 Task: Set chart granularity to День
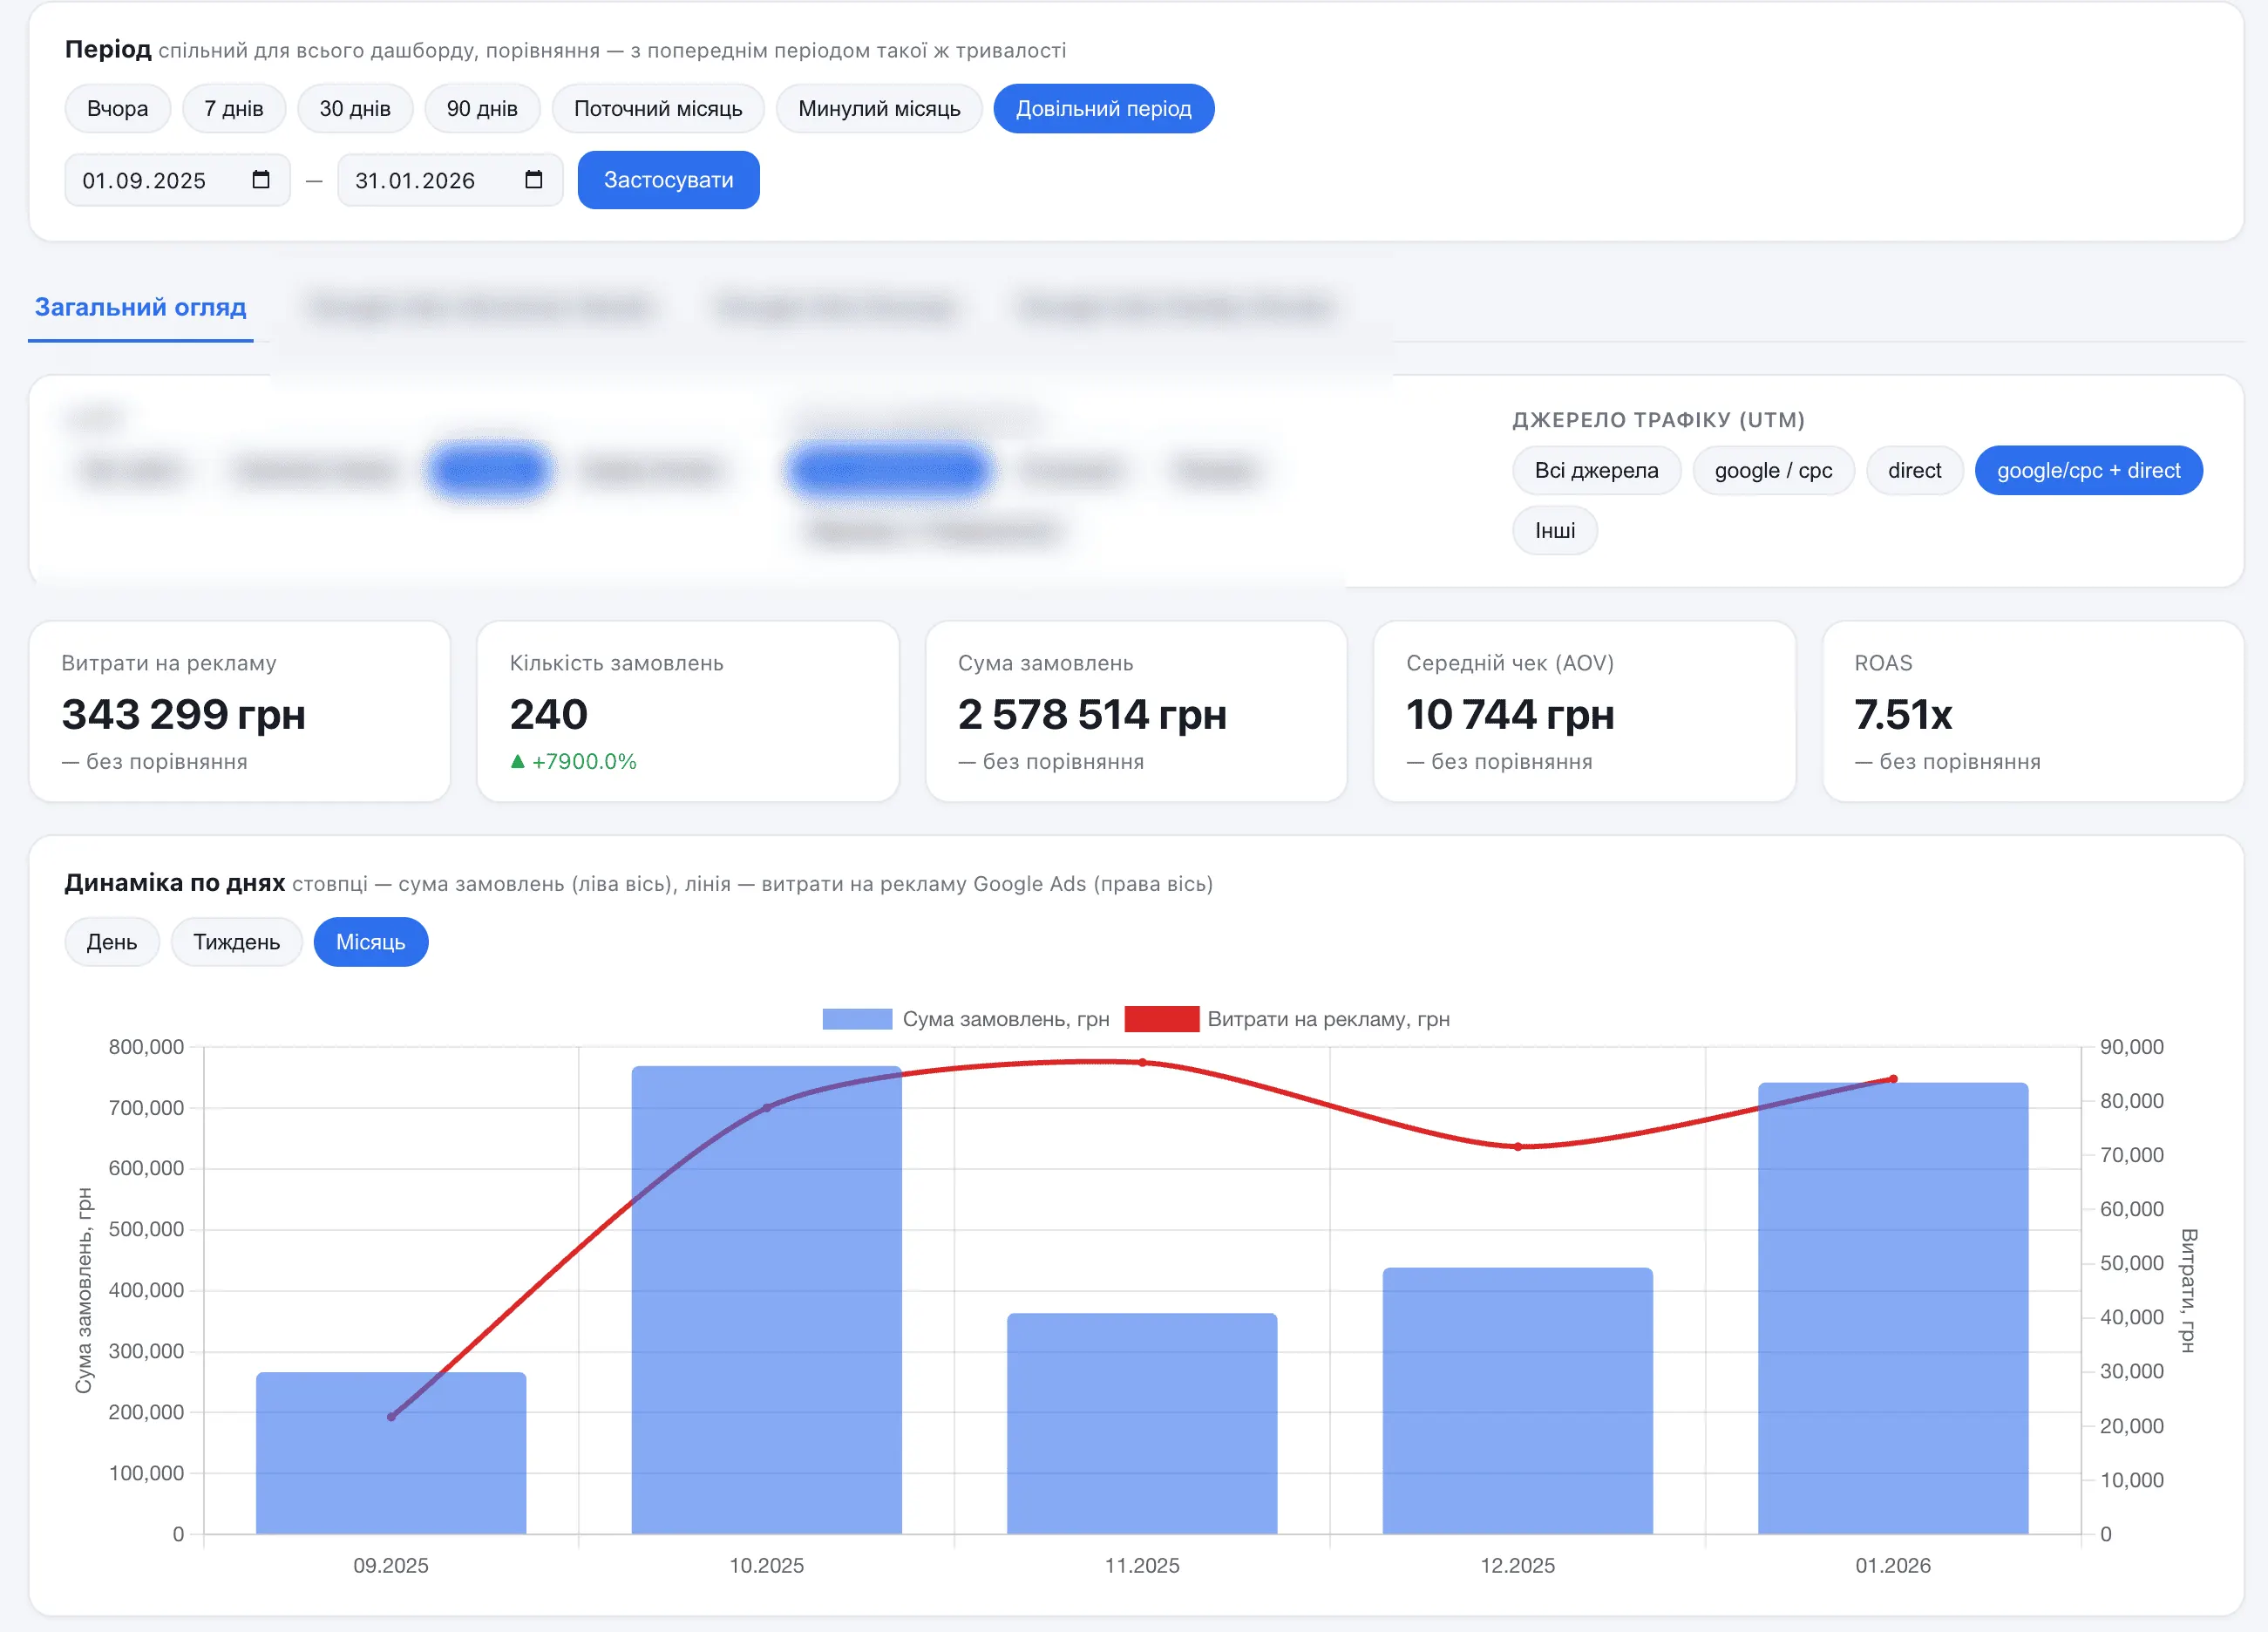[112, 942]
